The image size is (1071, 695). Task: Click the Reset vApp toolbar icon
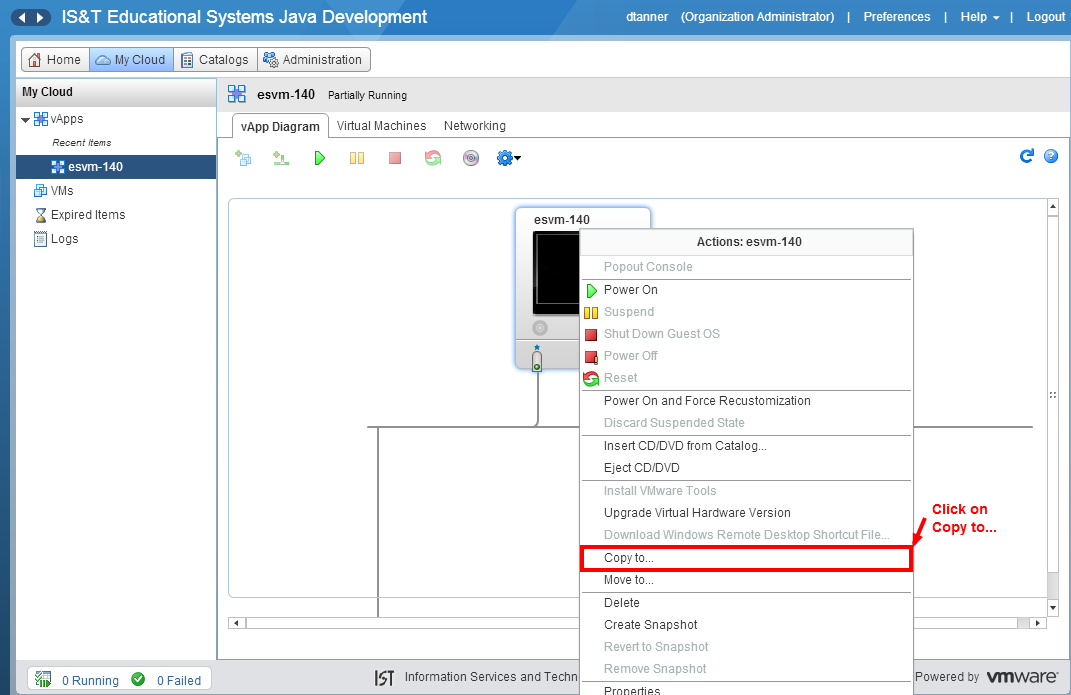(433, 158)
